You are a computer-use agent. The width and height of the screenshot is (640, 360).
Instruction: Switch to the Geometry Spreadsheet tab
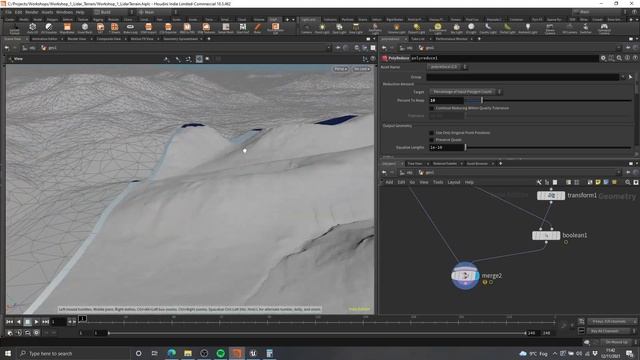tap(180, 39)
